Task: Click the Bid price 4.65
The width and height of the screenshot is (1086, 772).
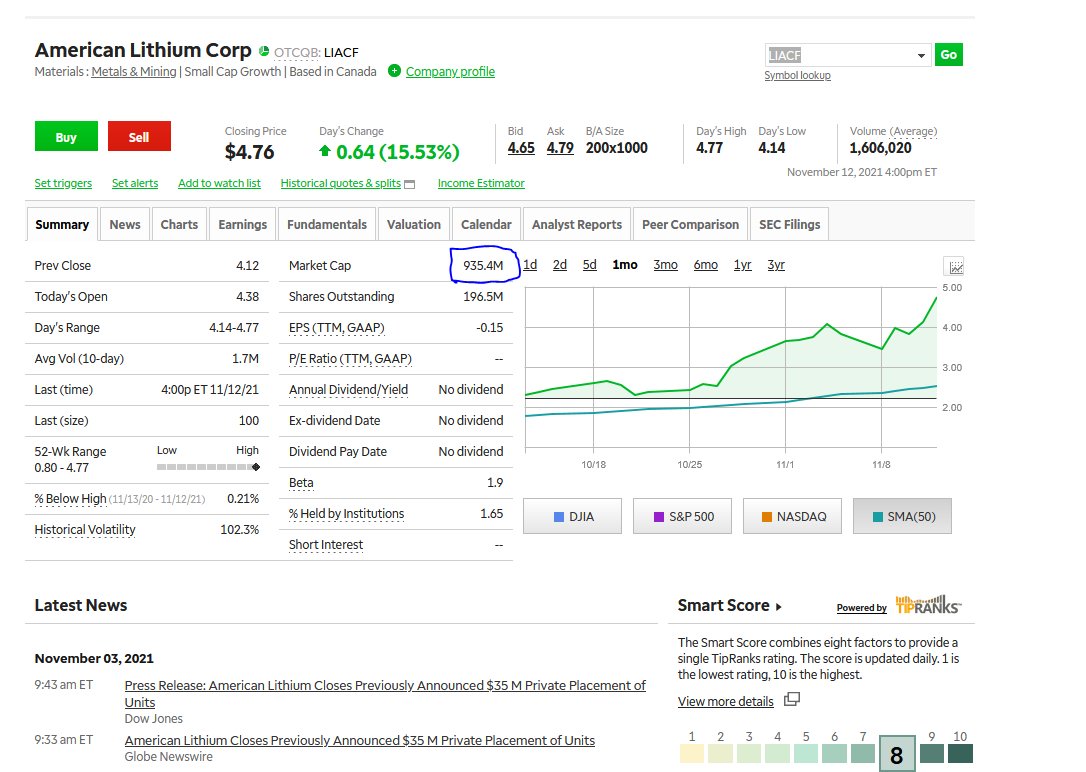Action: click(x=521, y=147)
